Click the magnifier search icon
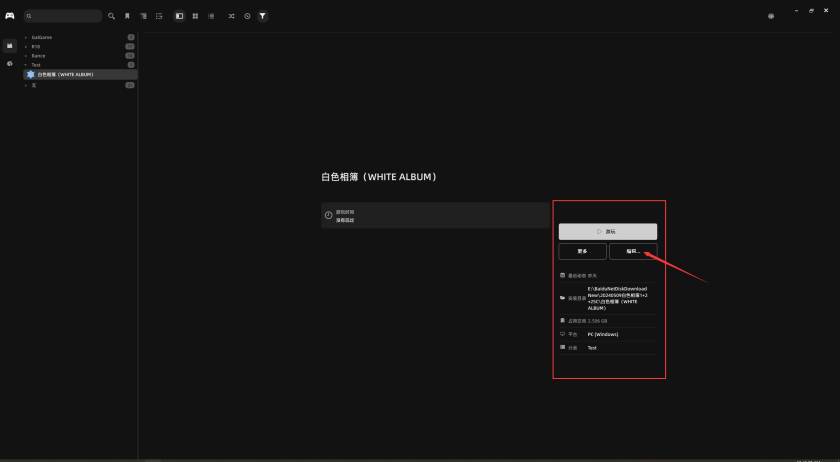840x462 pixels. pyautogui.click(x=111, y=16)
